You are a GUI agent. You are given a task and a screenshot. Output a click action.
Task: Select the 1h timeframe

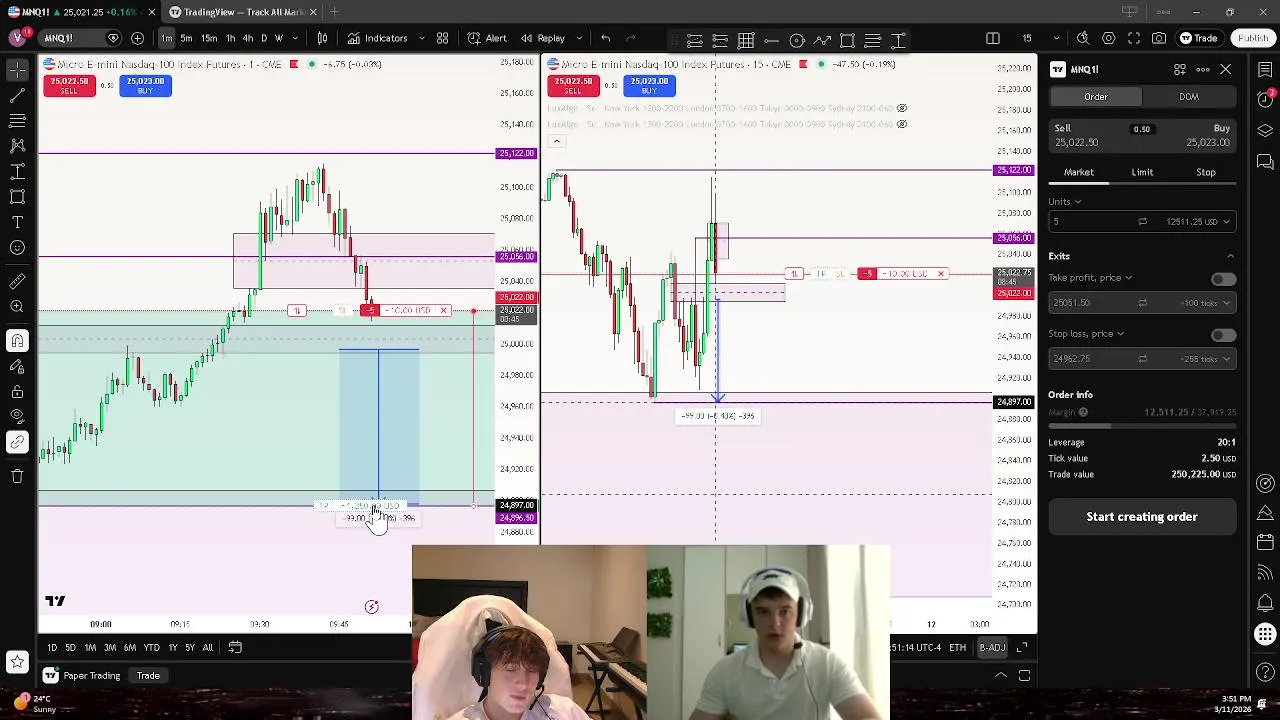[230, 38]
